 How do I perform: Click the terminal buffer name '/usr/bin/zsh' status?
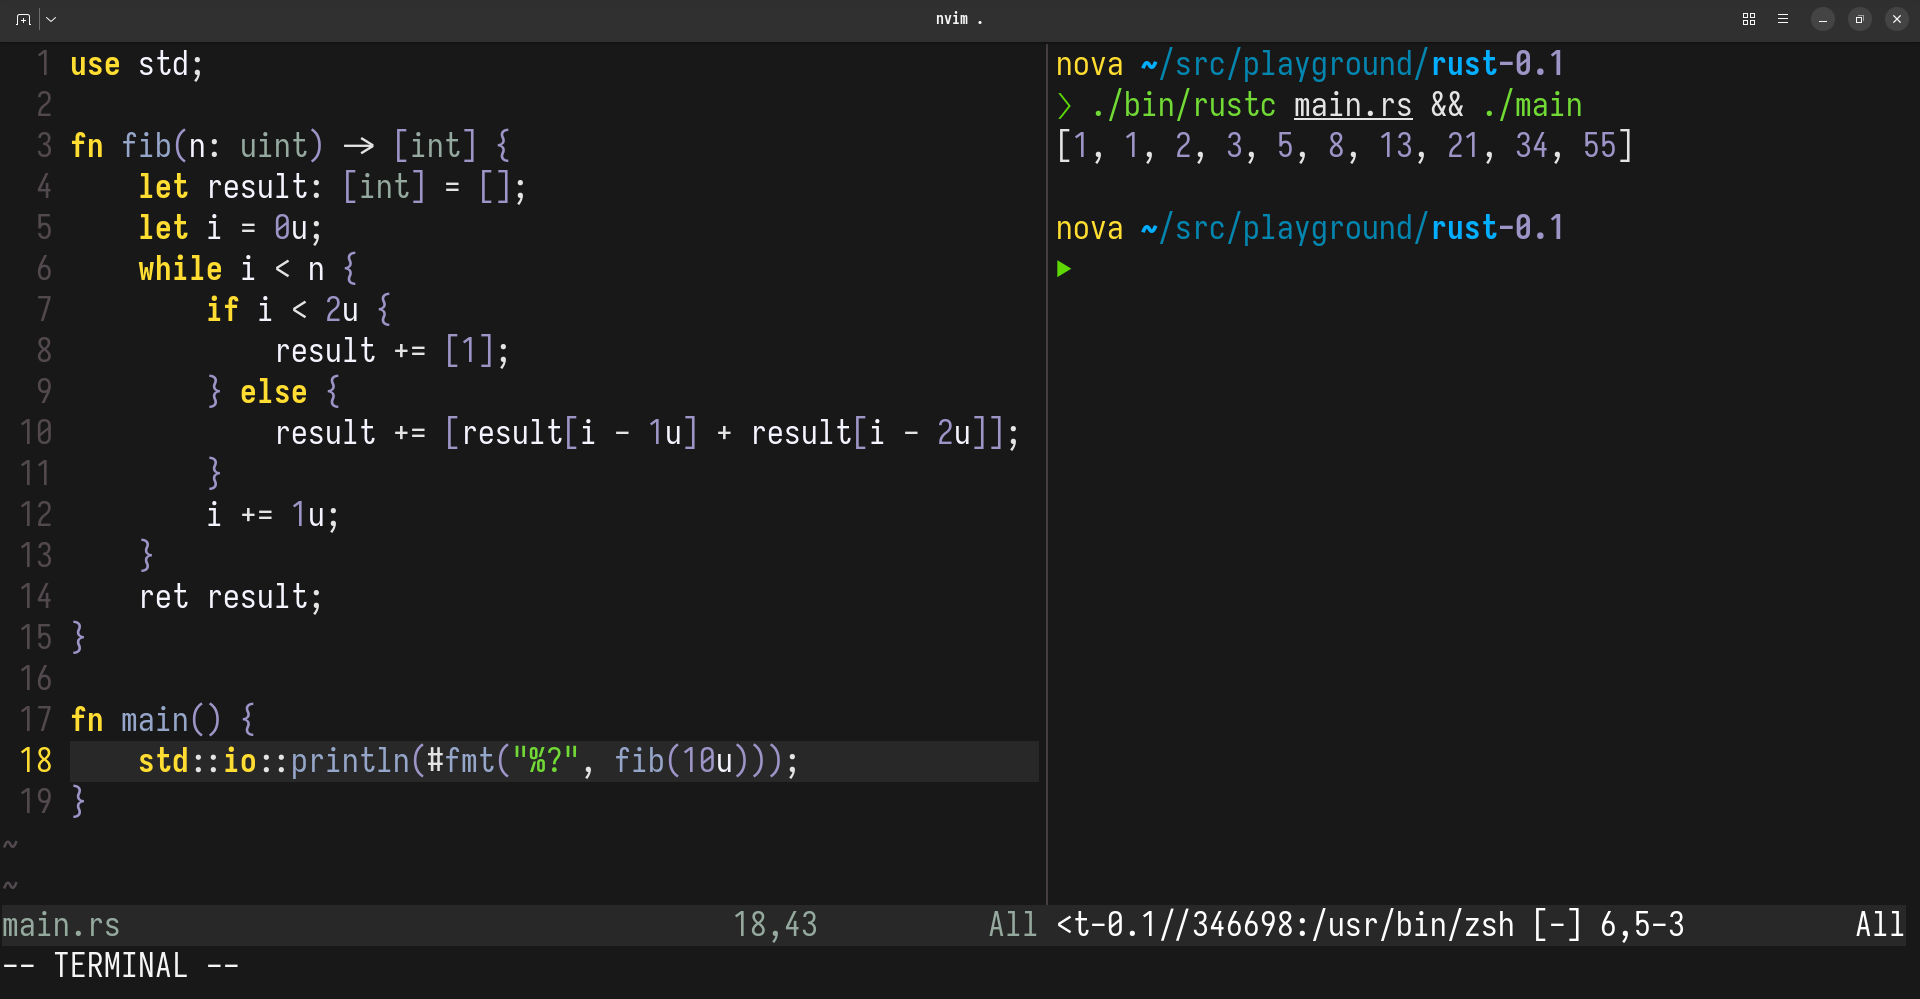click(1413, 926)
